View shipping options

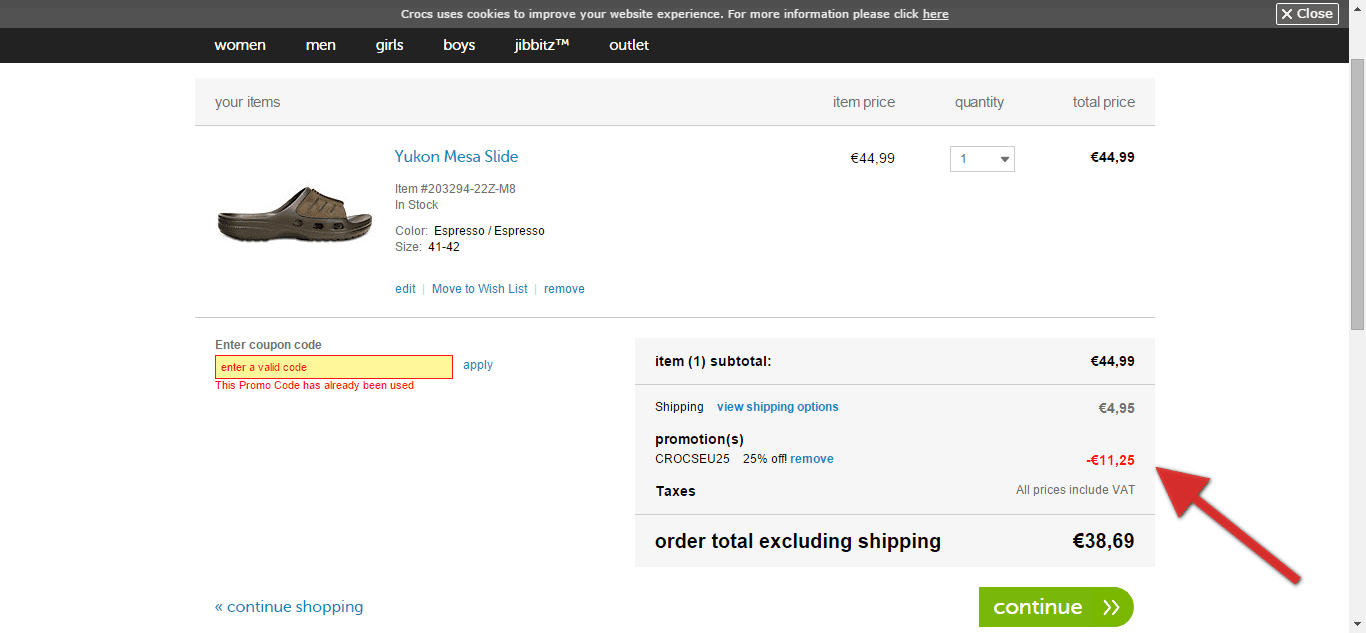click(x=778, y=407)
